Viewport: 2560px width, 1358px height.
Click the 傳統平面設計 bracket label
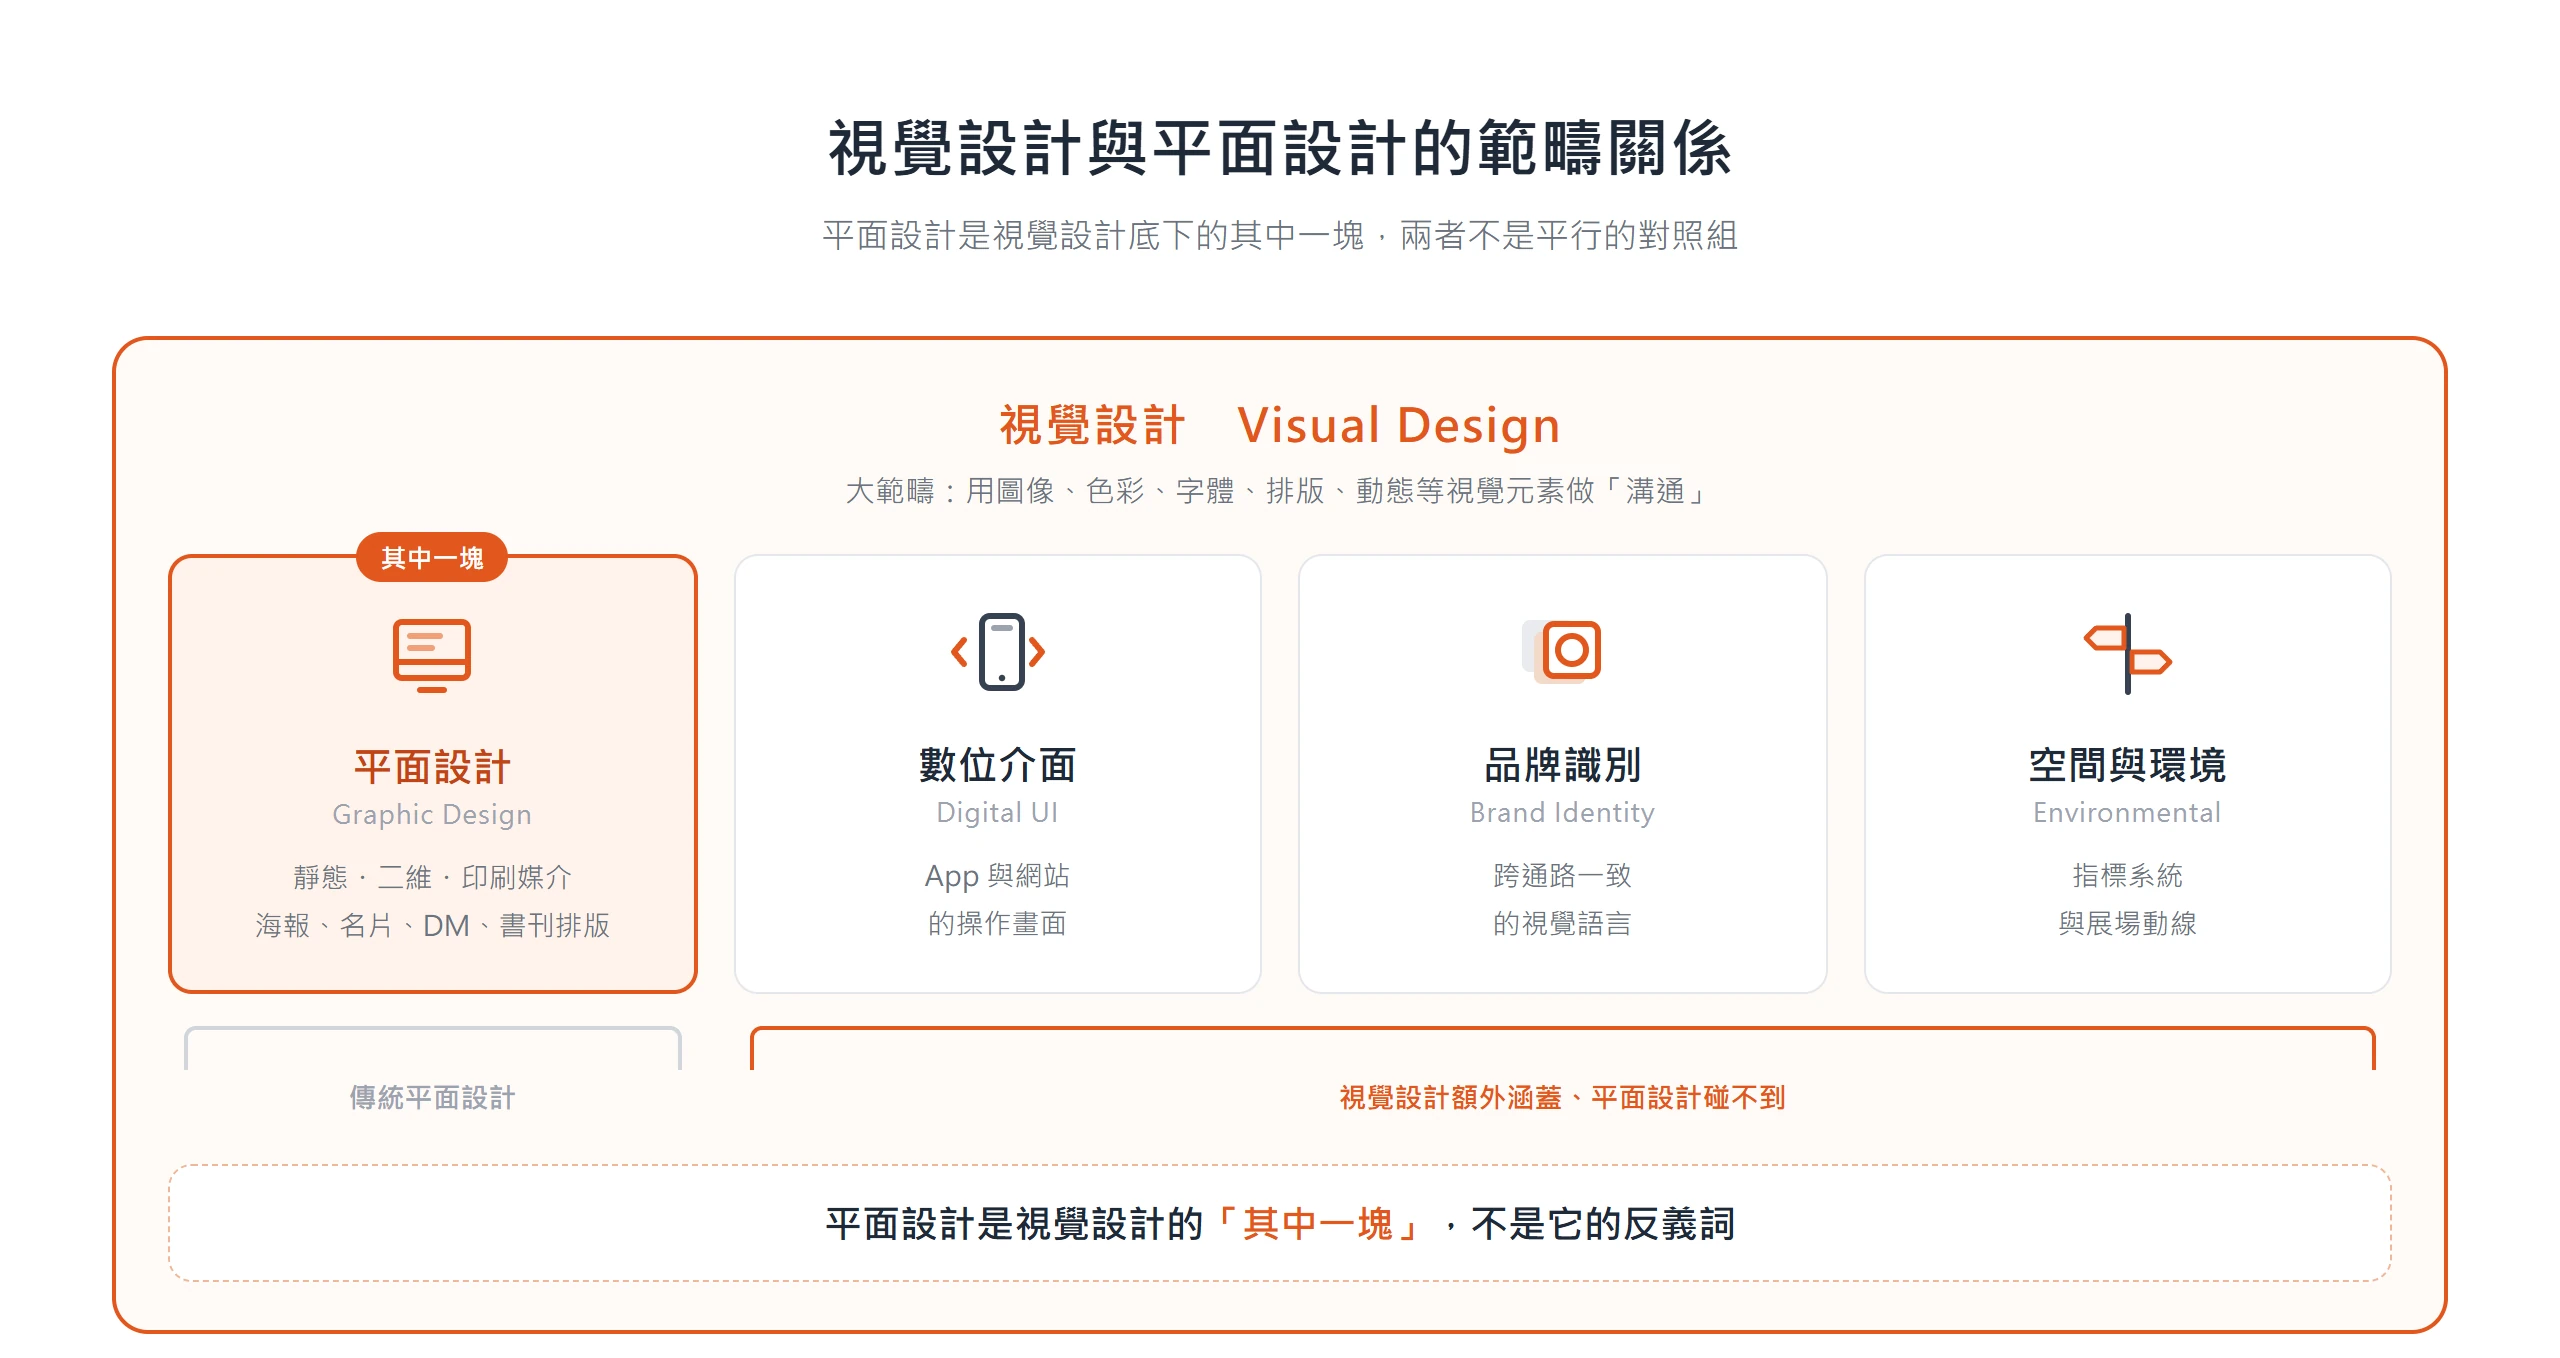[432, 1097]
